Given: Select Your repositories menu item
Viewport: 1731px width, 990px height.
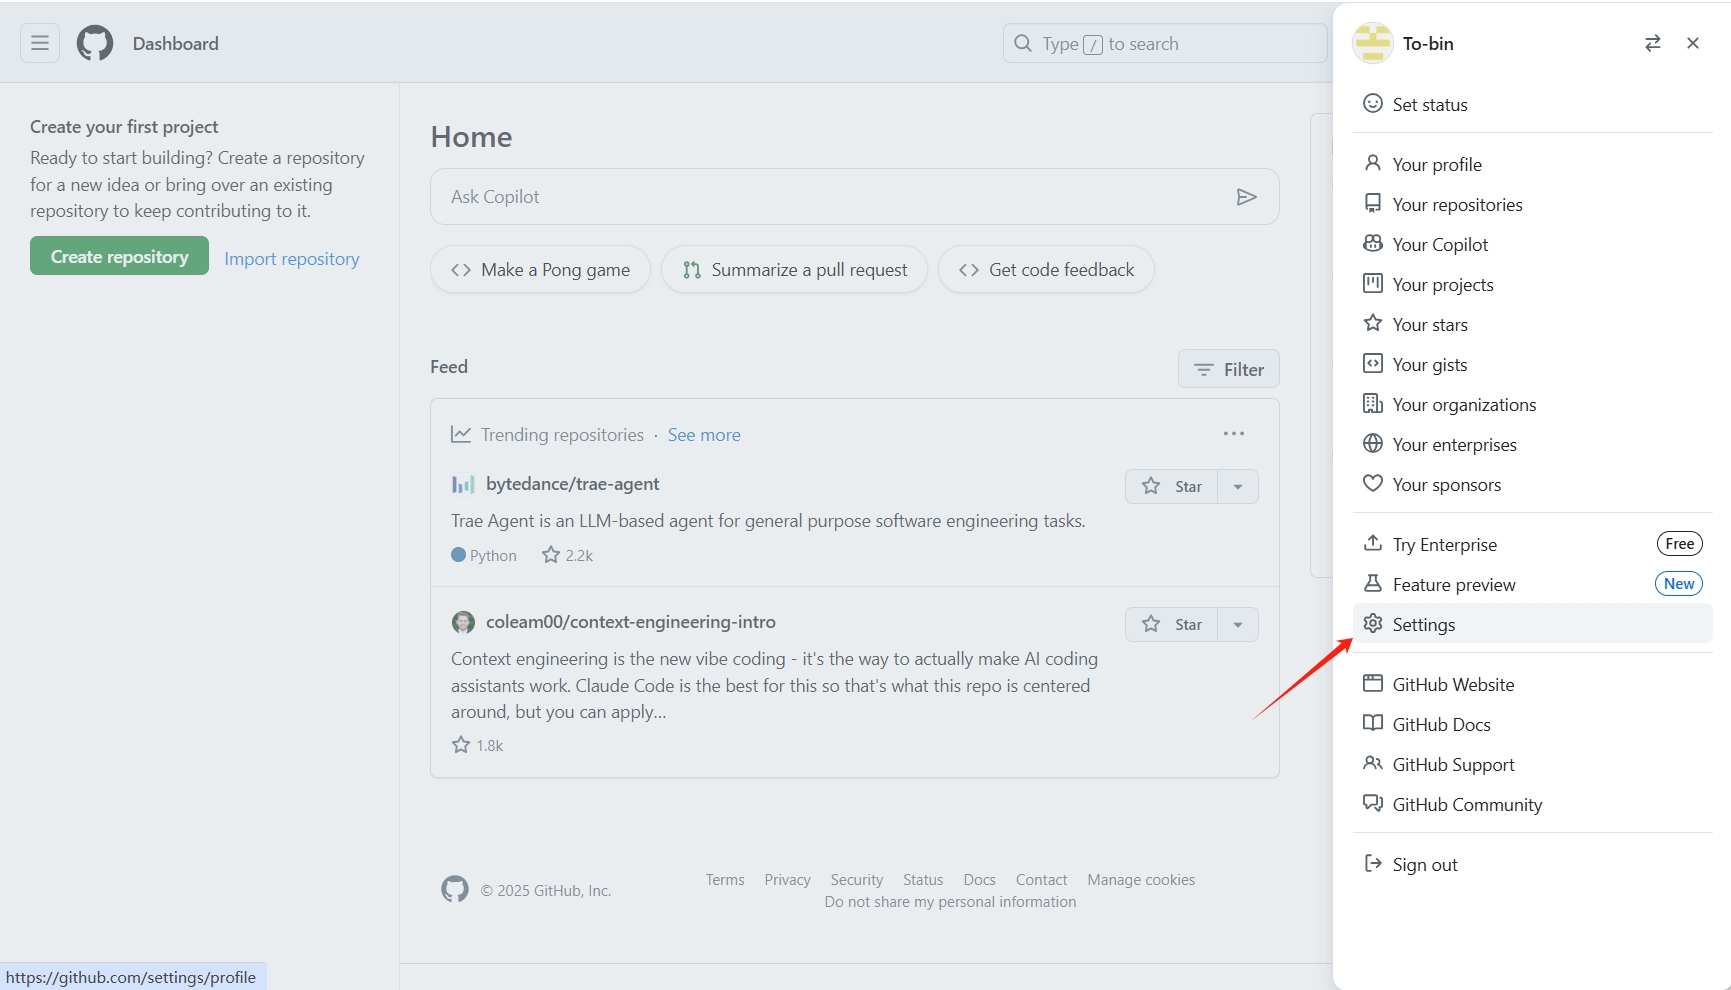Looking at the screenshot, I should (x=1532, y=204).
